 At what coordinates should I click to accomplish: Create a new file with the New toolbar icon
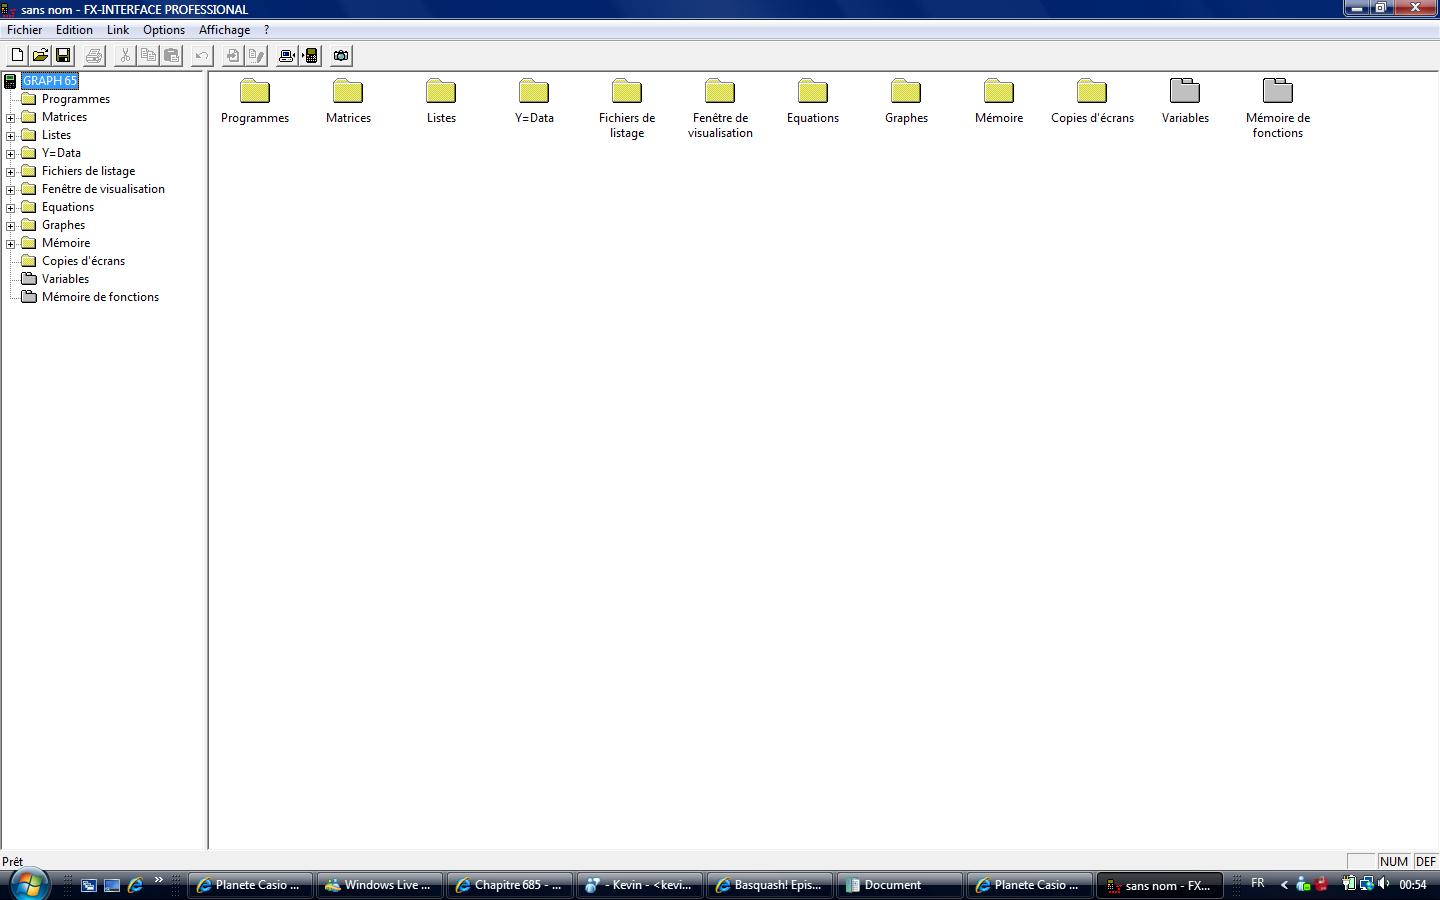point(17,56)
